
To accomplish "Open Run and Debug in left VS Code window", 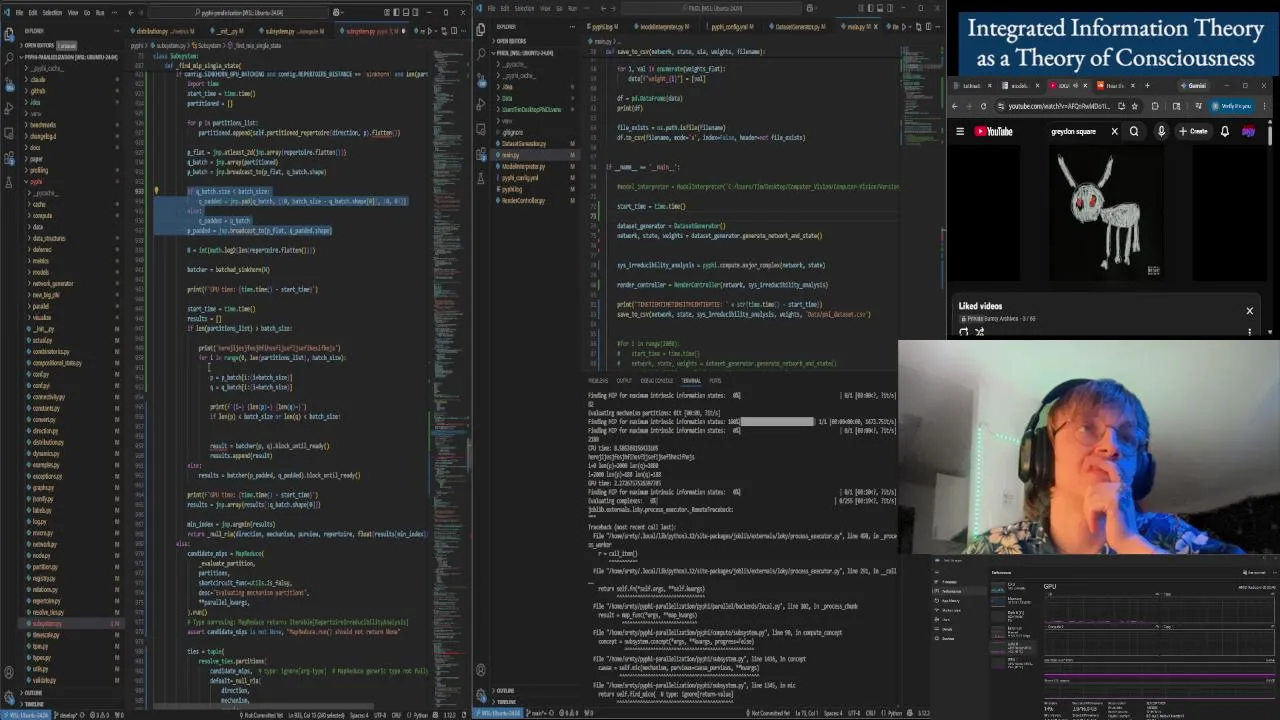I will click(8, 108).
